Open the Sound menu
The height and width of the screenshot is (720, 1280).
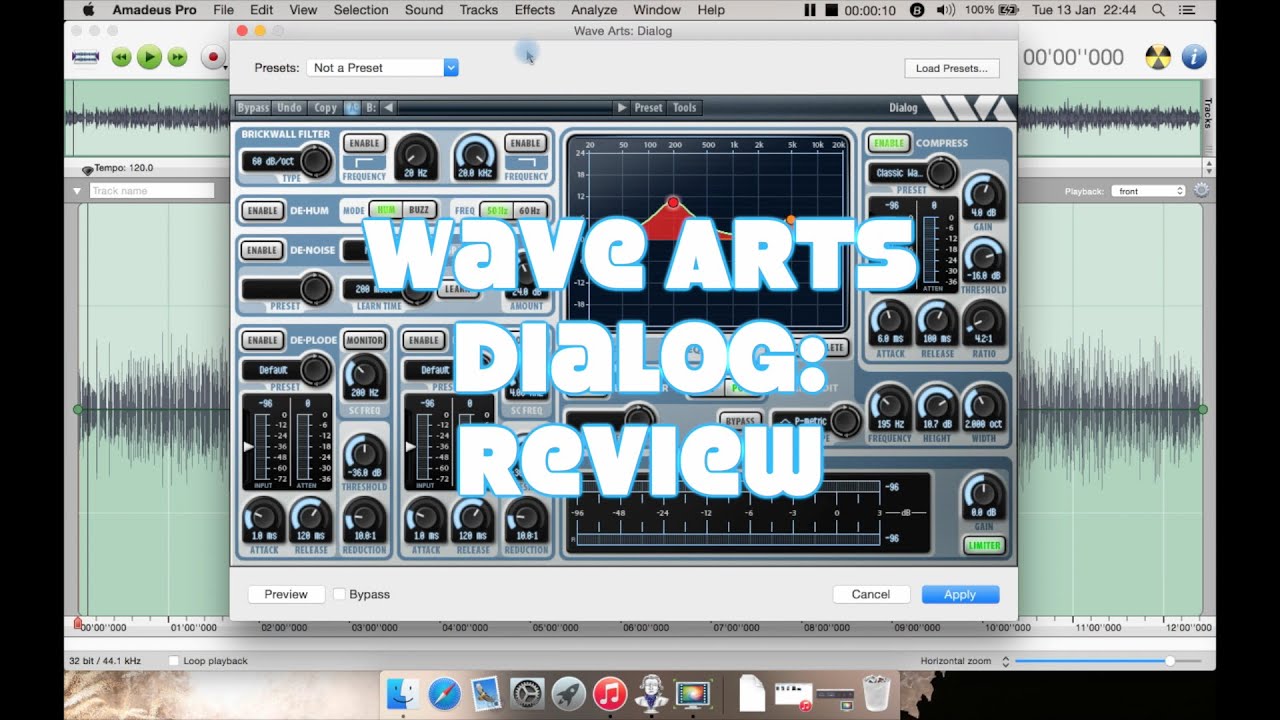(x=424, y=10)
